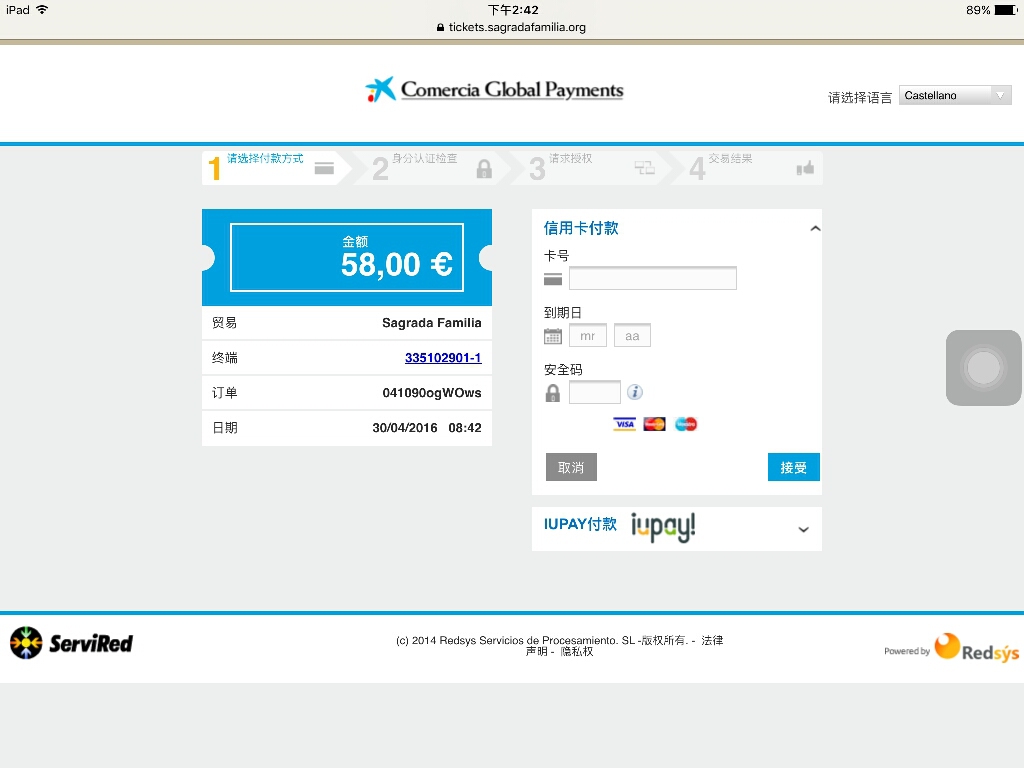Click into the 卡号 card number field
This screenshot has width=1024, height=768.
(652, 278)
